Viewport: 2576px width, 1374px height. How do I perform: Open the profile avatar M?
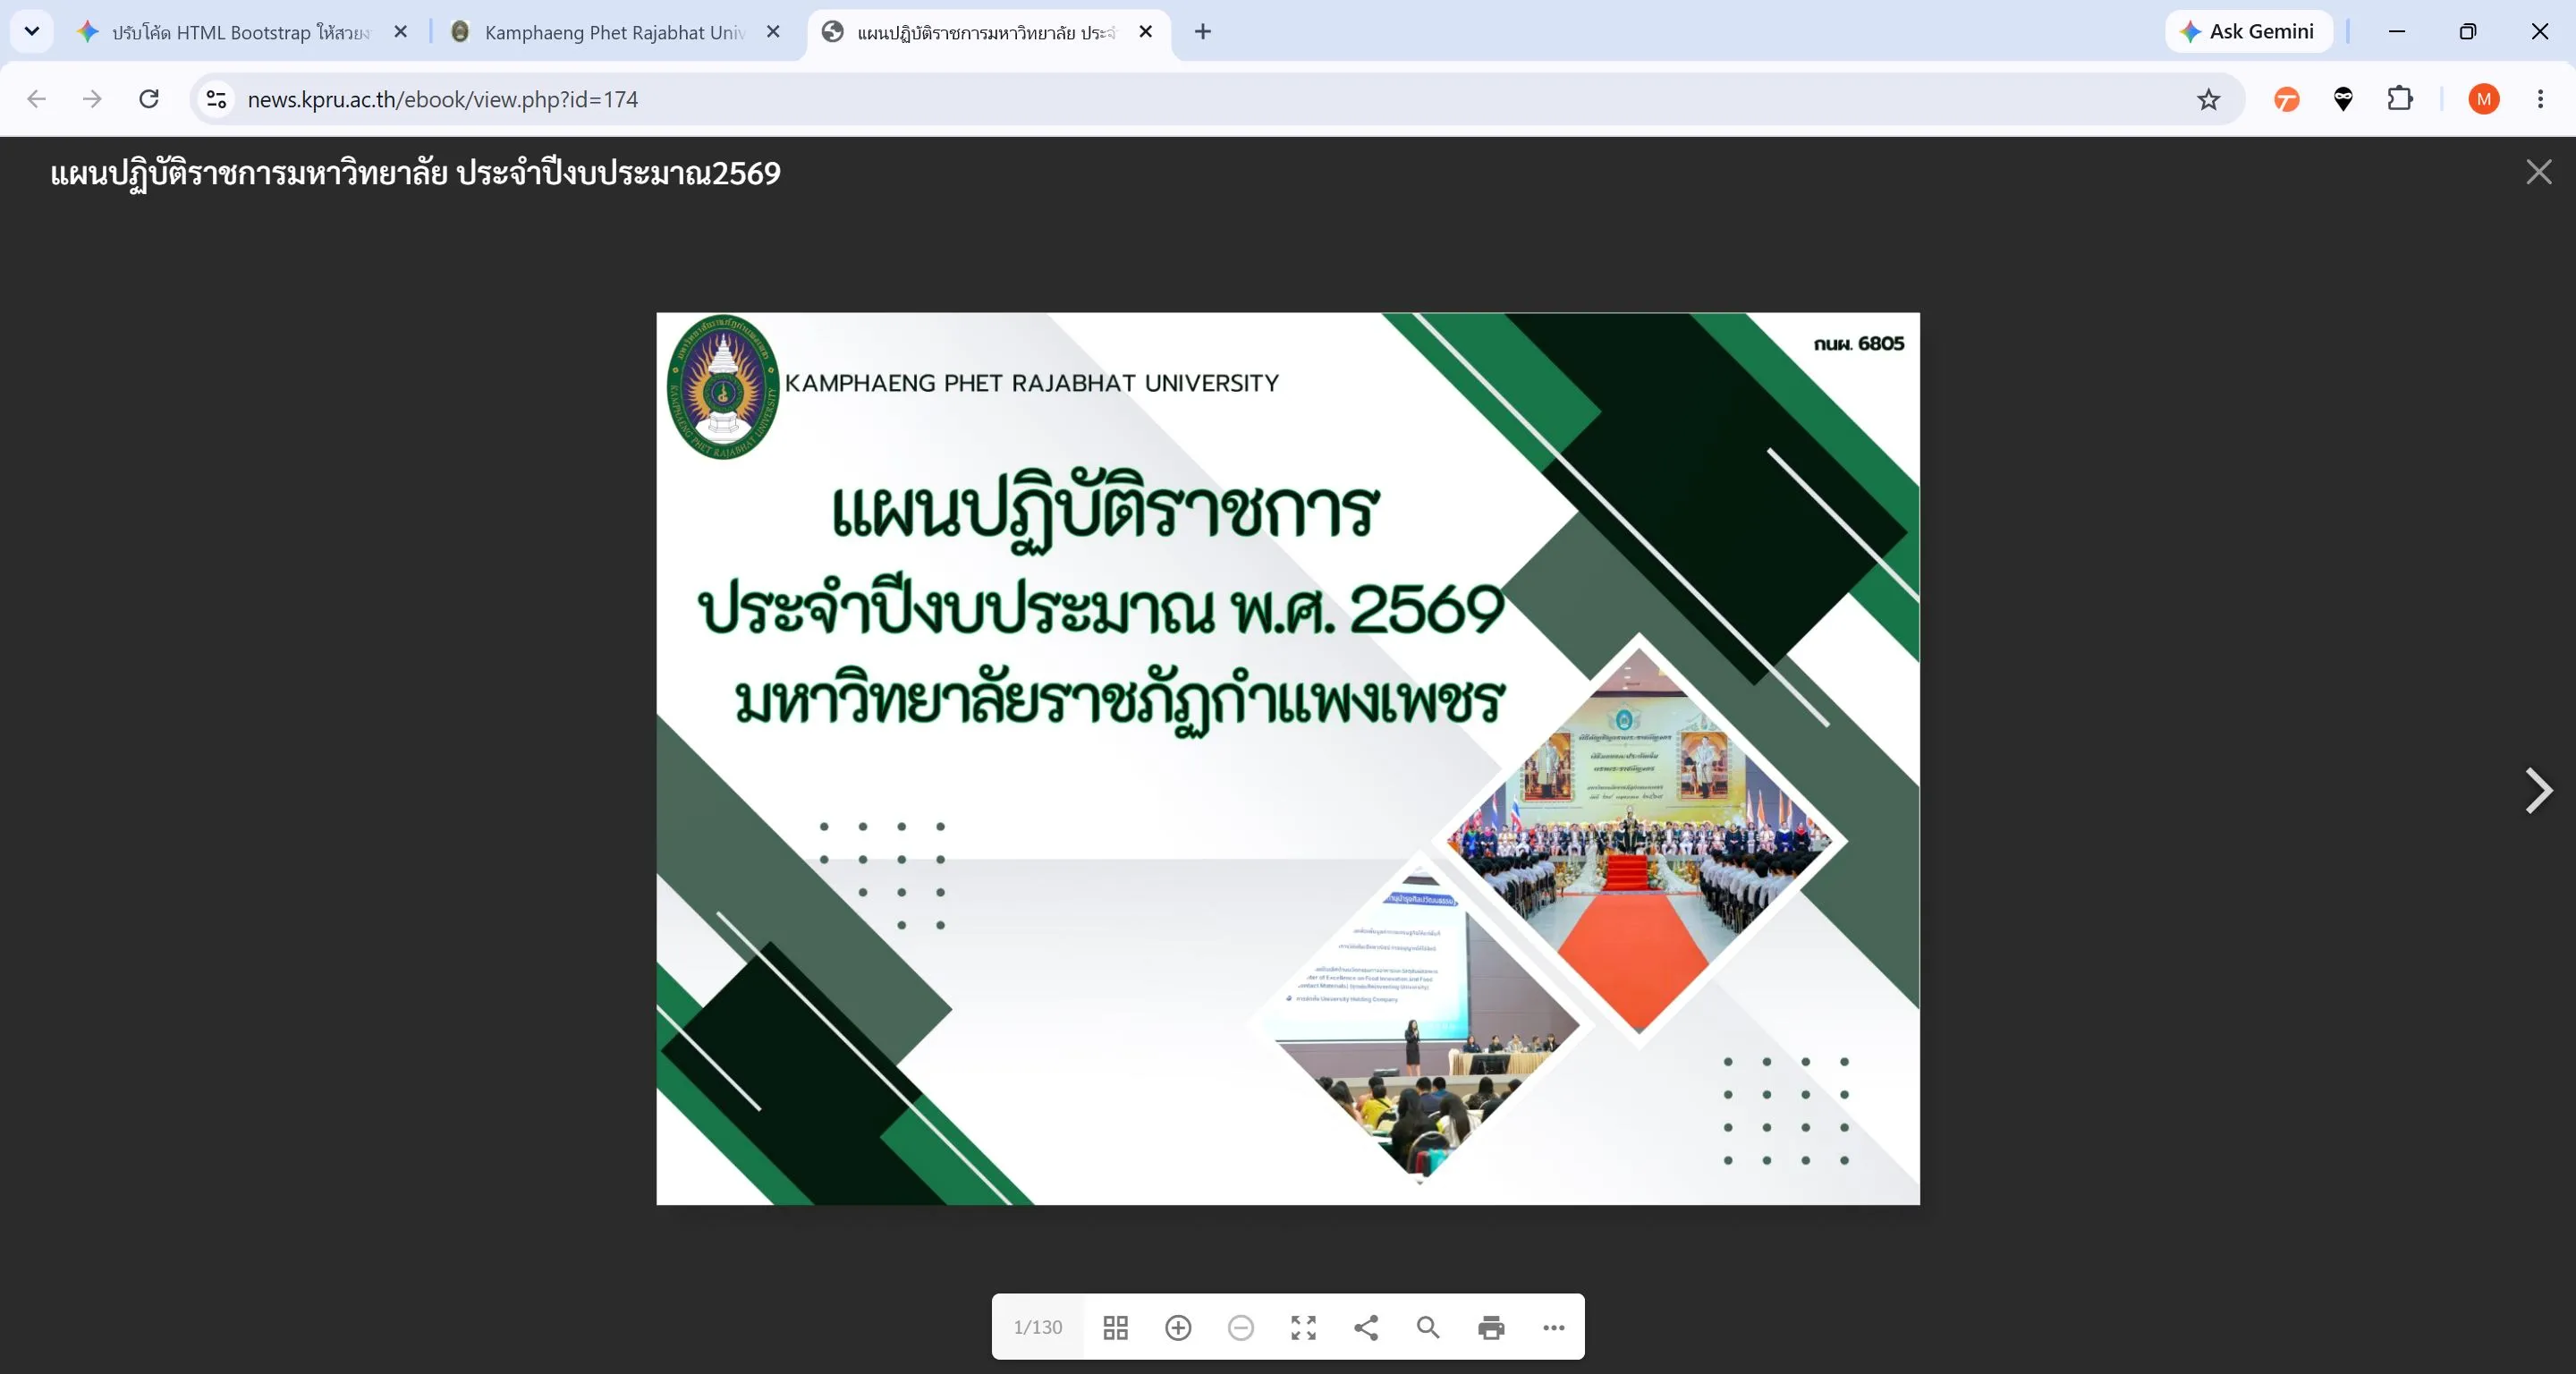(x=2484, y=99)
